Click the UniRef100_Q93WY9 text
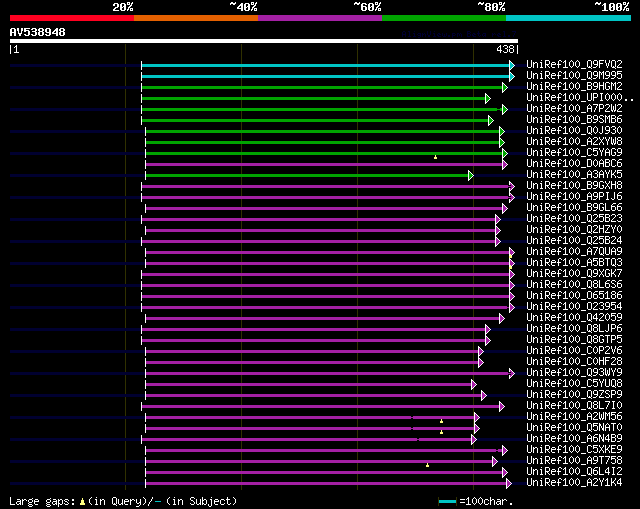 (574, 373)
